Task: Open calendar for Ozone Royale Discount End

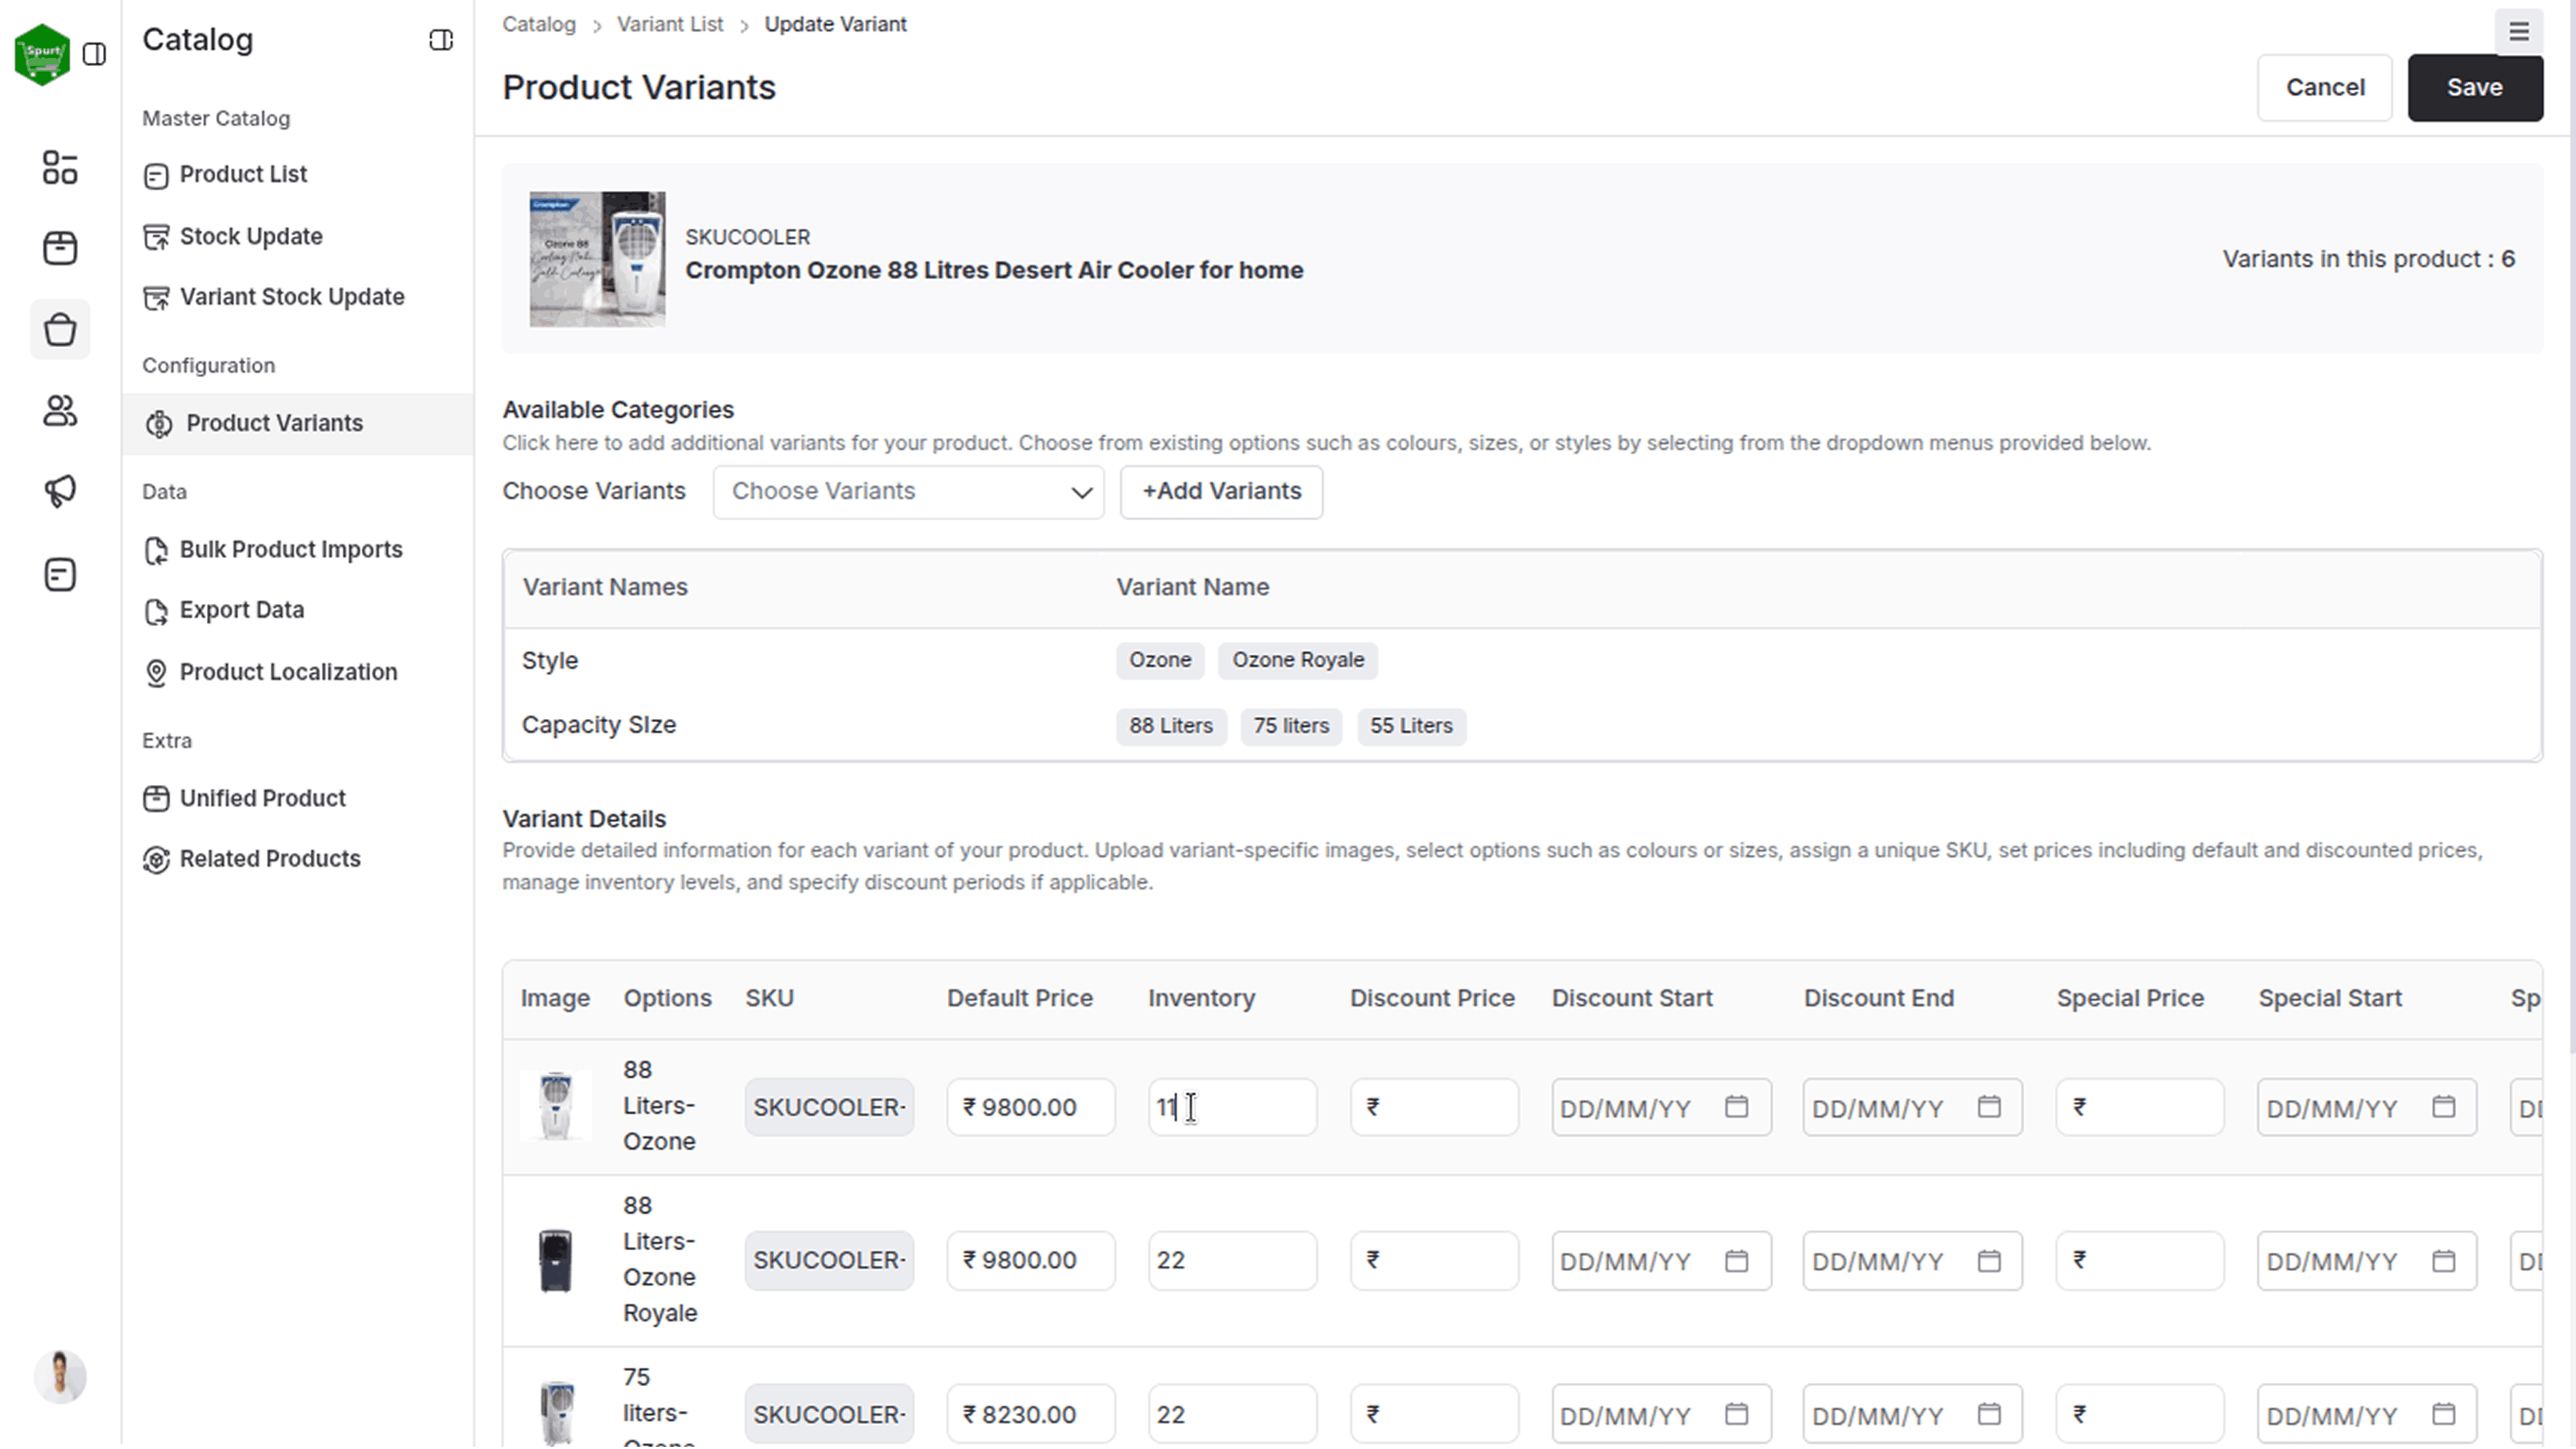Action: (1990, 1261)
